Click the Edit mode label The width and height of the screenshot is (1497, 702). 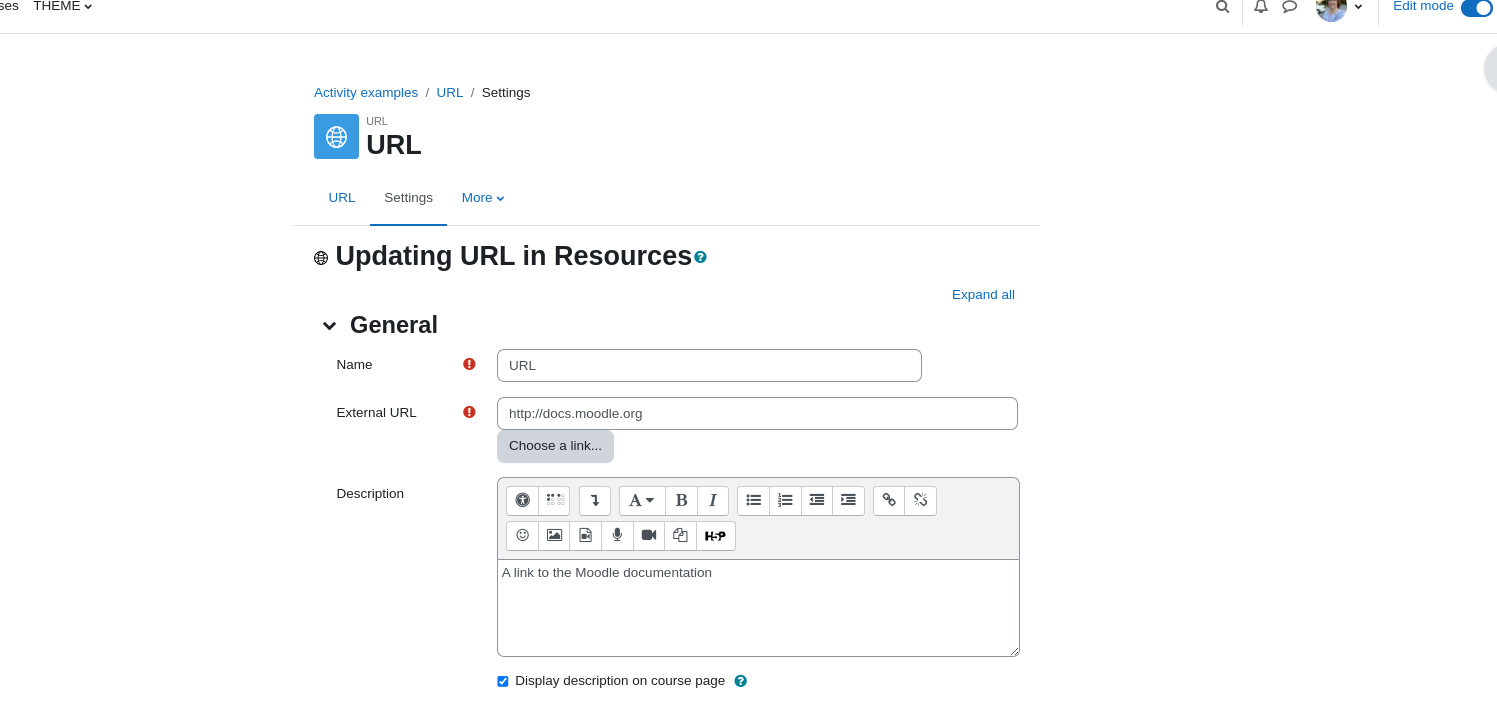point(1423,6)
